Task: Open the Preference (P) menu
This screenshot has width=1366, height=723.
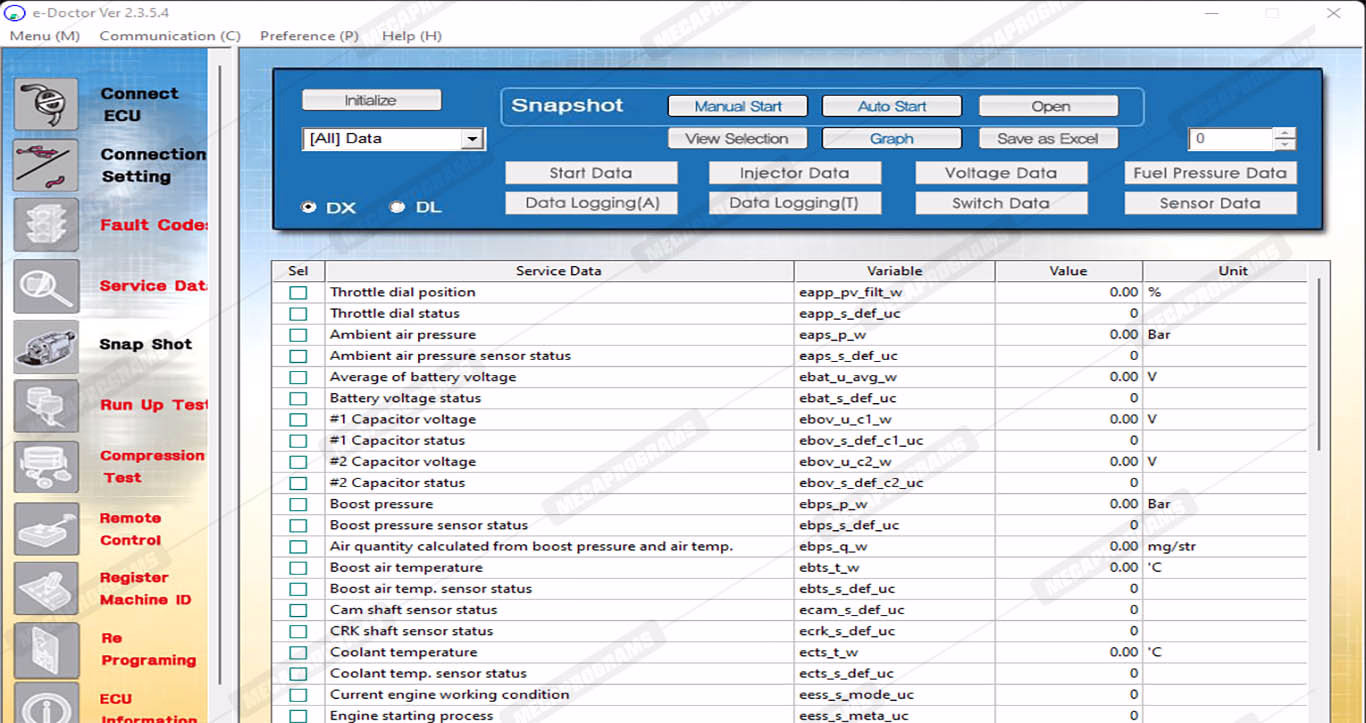Action: click(x=309, y=36)
